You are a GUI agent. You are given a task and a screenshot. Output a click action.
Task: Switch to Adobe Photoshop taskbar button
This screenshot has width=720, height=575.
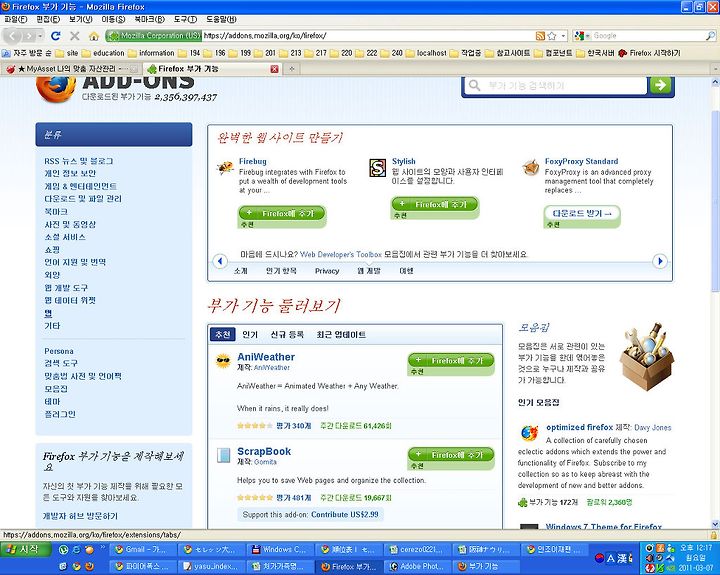point(417,566)
